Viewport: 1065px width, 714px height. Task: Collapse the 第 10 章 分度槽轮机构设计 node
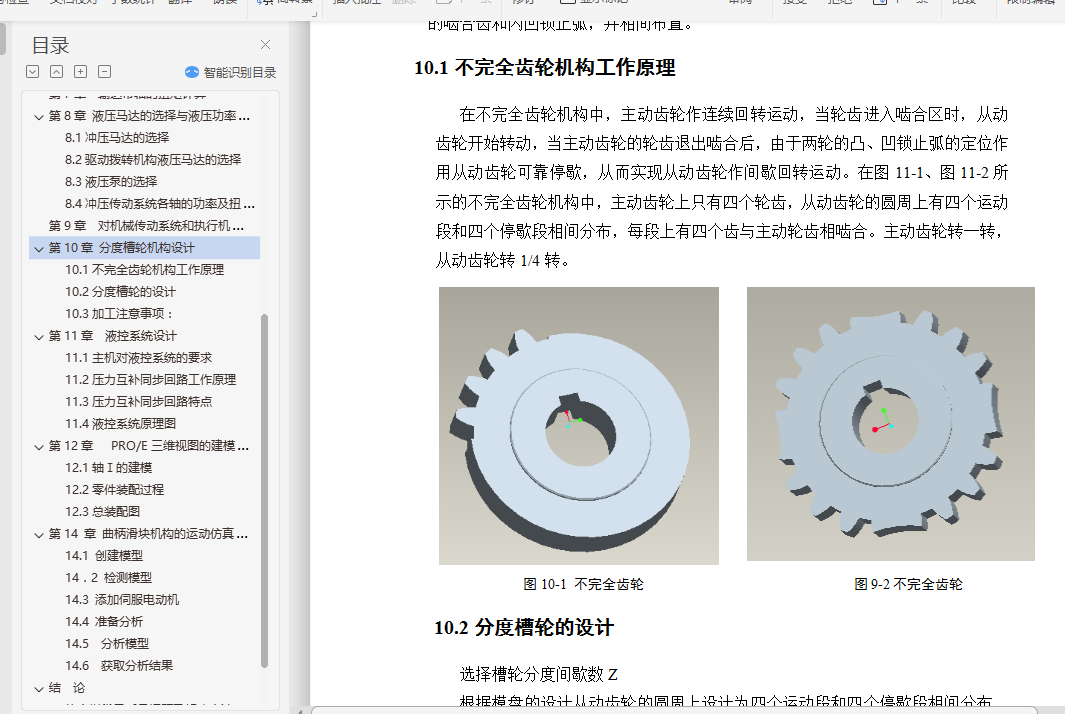click(39, 249)
